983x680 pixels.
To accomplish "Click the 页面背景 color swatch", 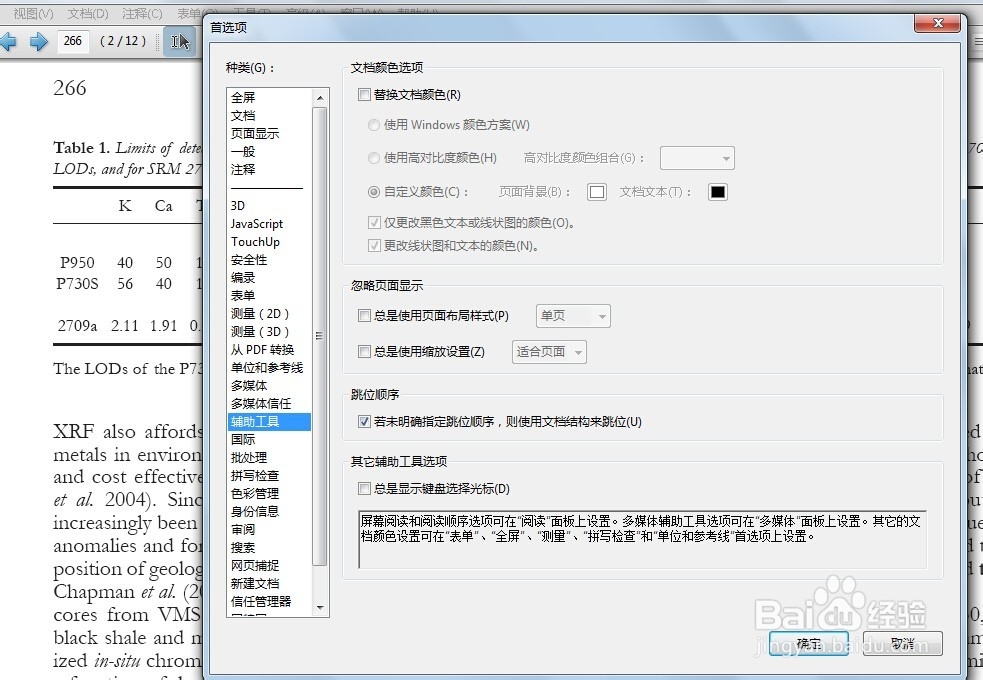I will point(597,191).
